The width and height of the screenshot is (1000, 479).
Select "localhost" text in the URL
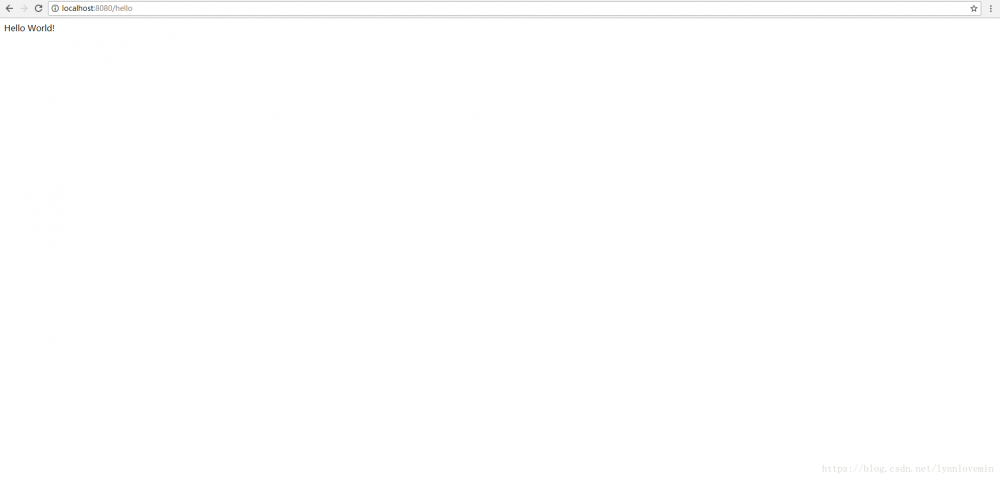(x=77, y=8)
